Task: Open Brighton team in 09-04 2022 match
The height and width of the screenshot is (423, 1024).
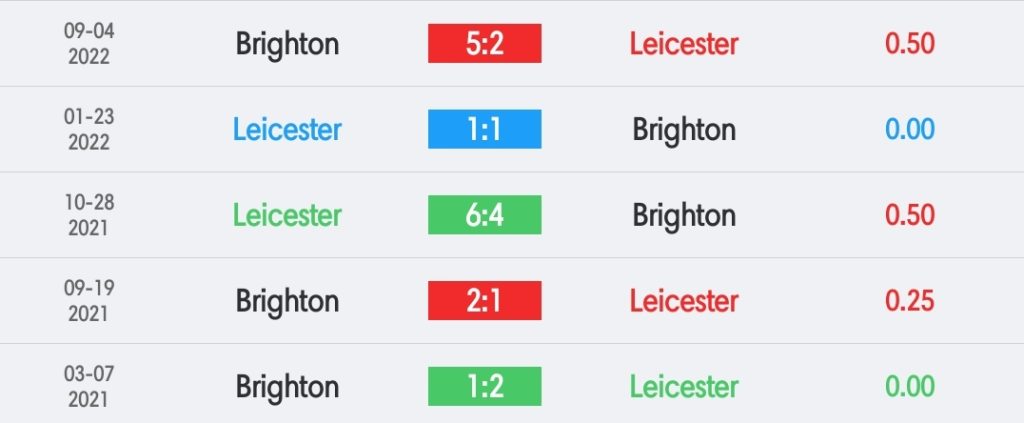Action: click(287, 44)
